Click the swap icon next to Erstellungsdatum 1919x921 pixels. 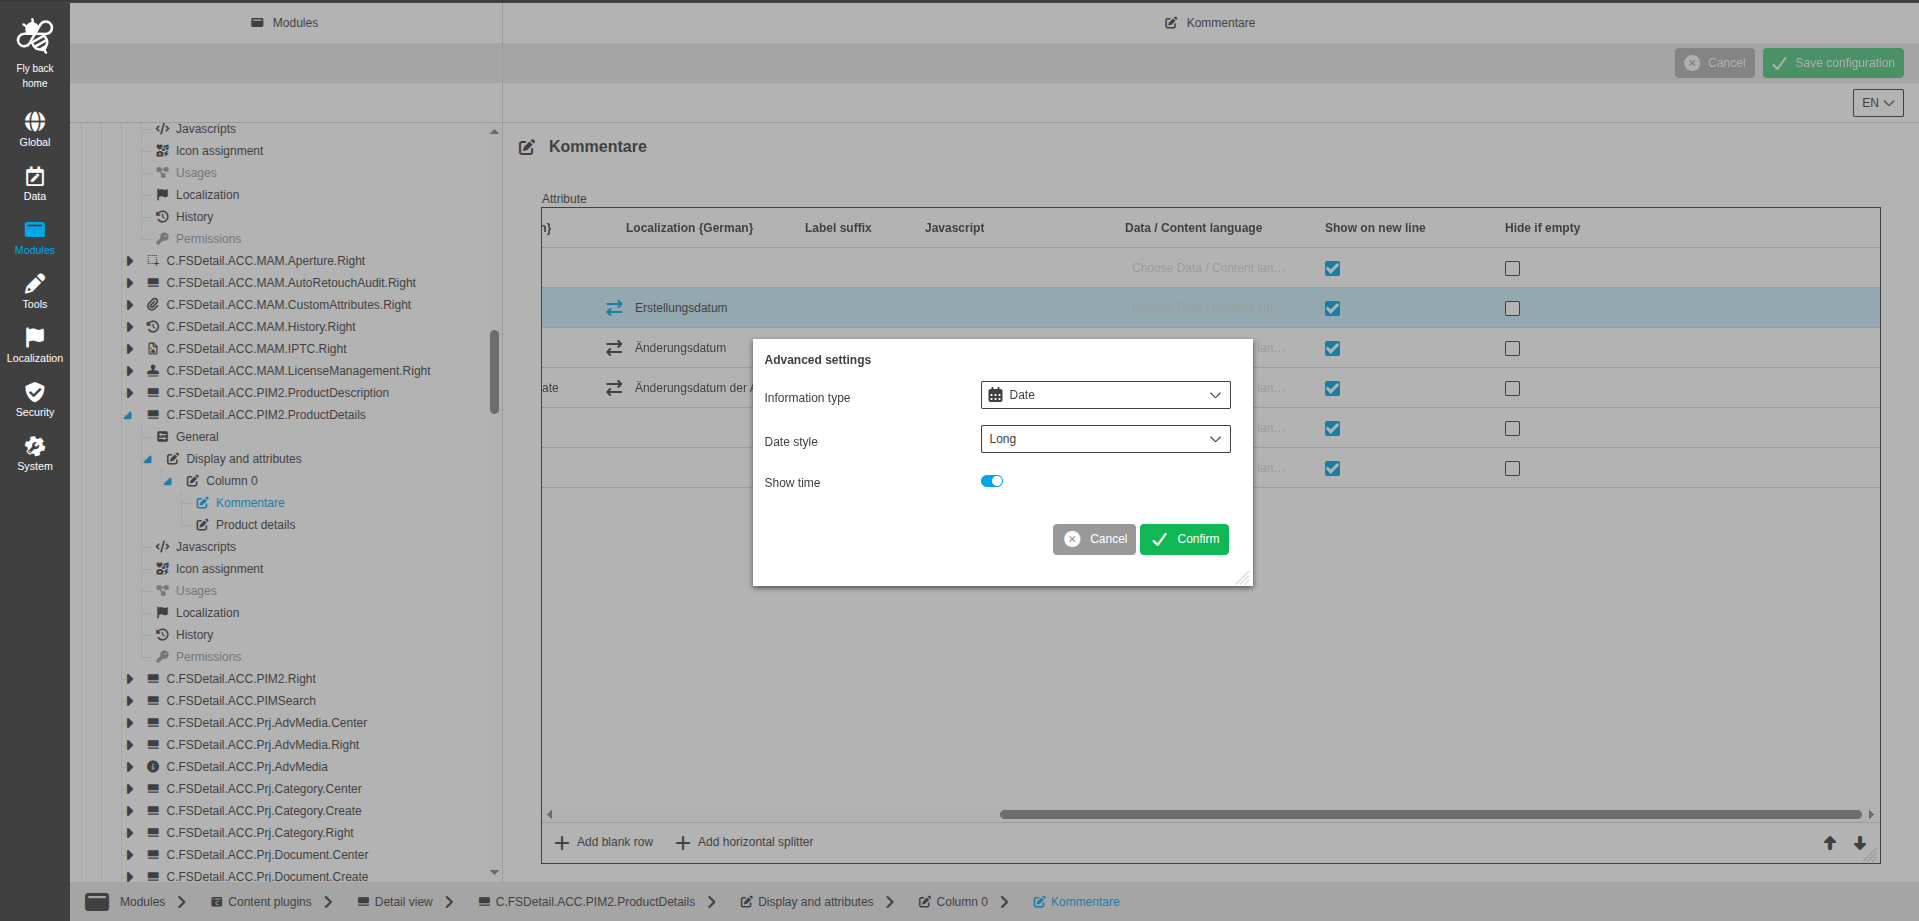(614, 308)
